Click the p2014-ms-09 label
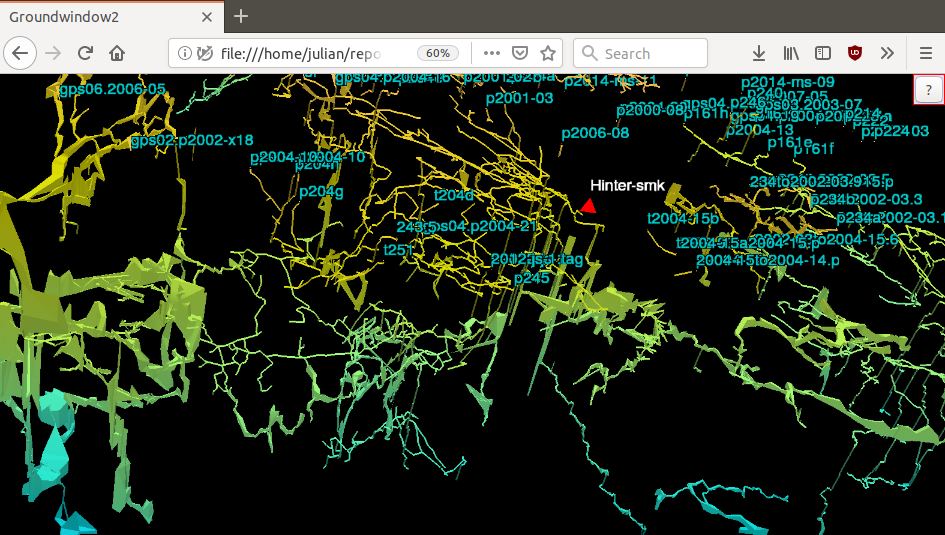The image size is (945, 535). pyautogui.click(x=788, y=83)
